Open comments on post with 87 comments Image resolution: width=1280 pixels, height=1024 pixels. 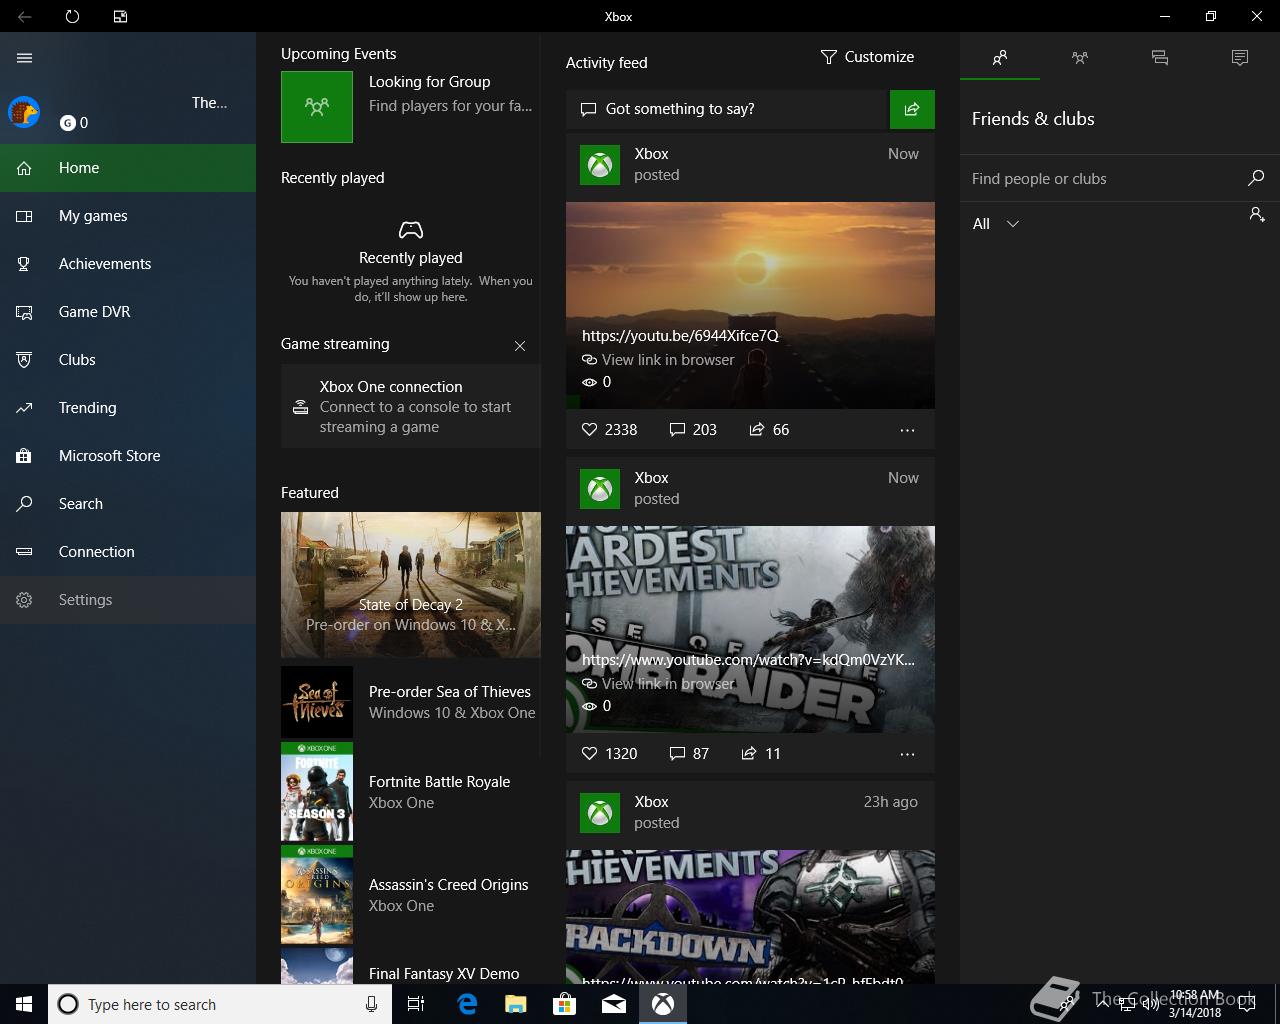pyautogui.click(x=689, y=754)
